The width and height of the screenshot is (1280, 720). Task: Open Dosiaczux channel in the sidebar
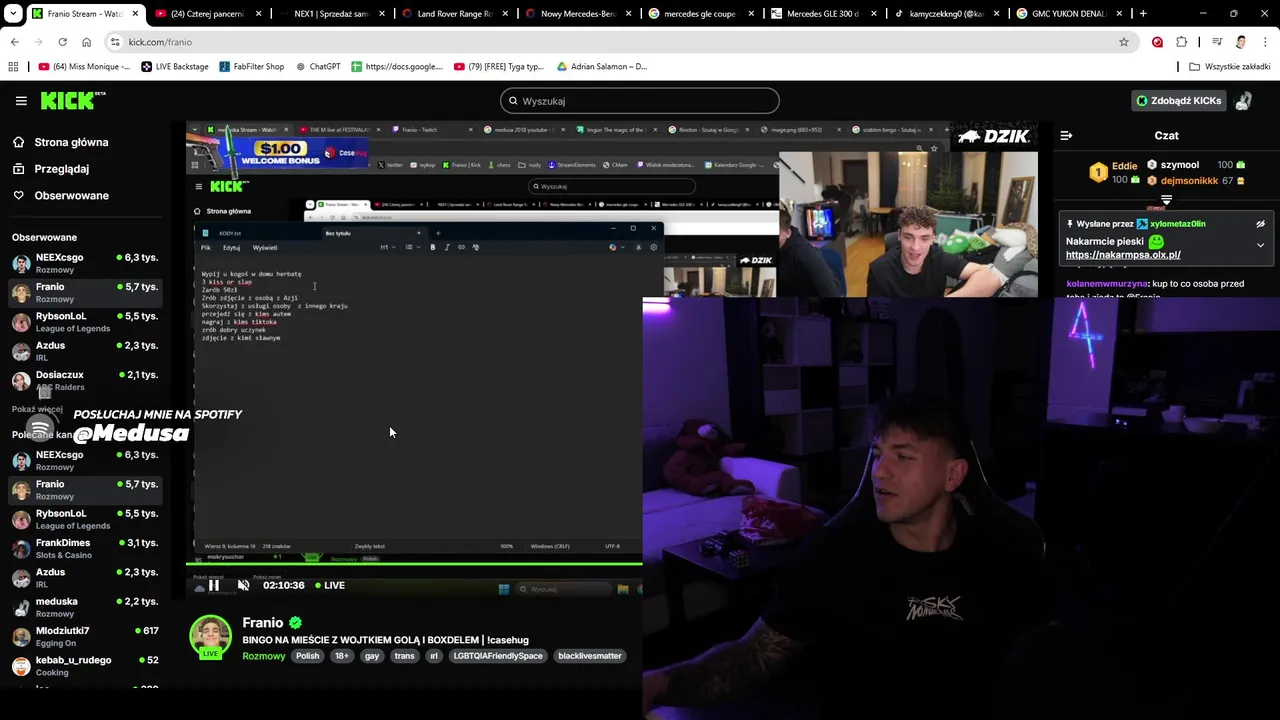click(x=85, y=381)
